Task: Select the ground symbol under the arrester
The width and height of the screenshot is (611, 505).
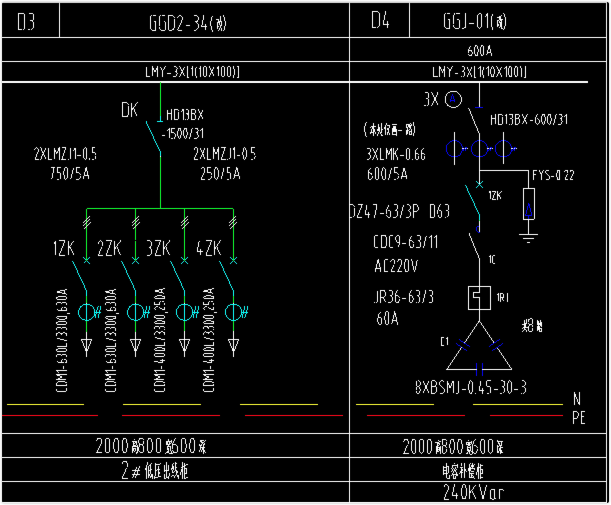Action: point(528,238)
